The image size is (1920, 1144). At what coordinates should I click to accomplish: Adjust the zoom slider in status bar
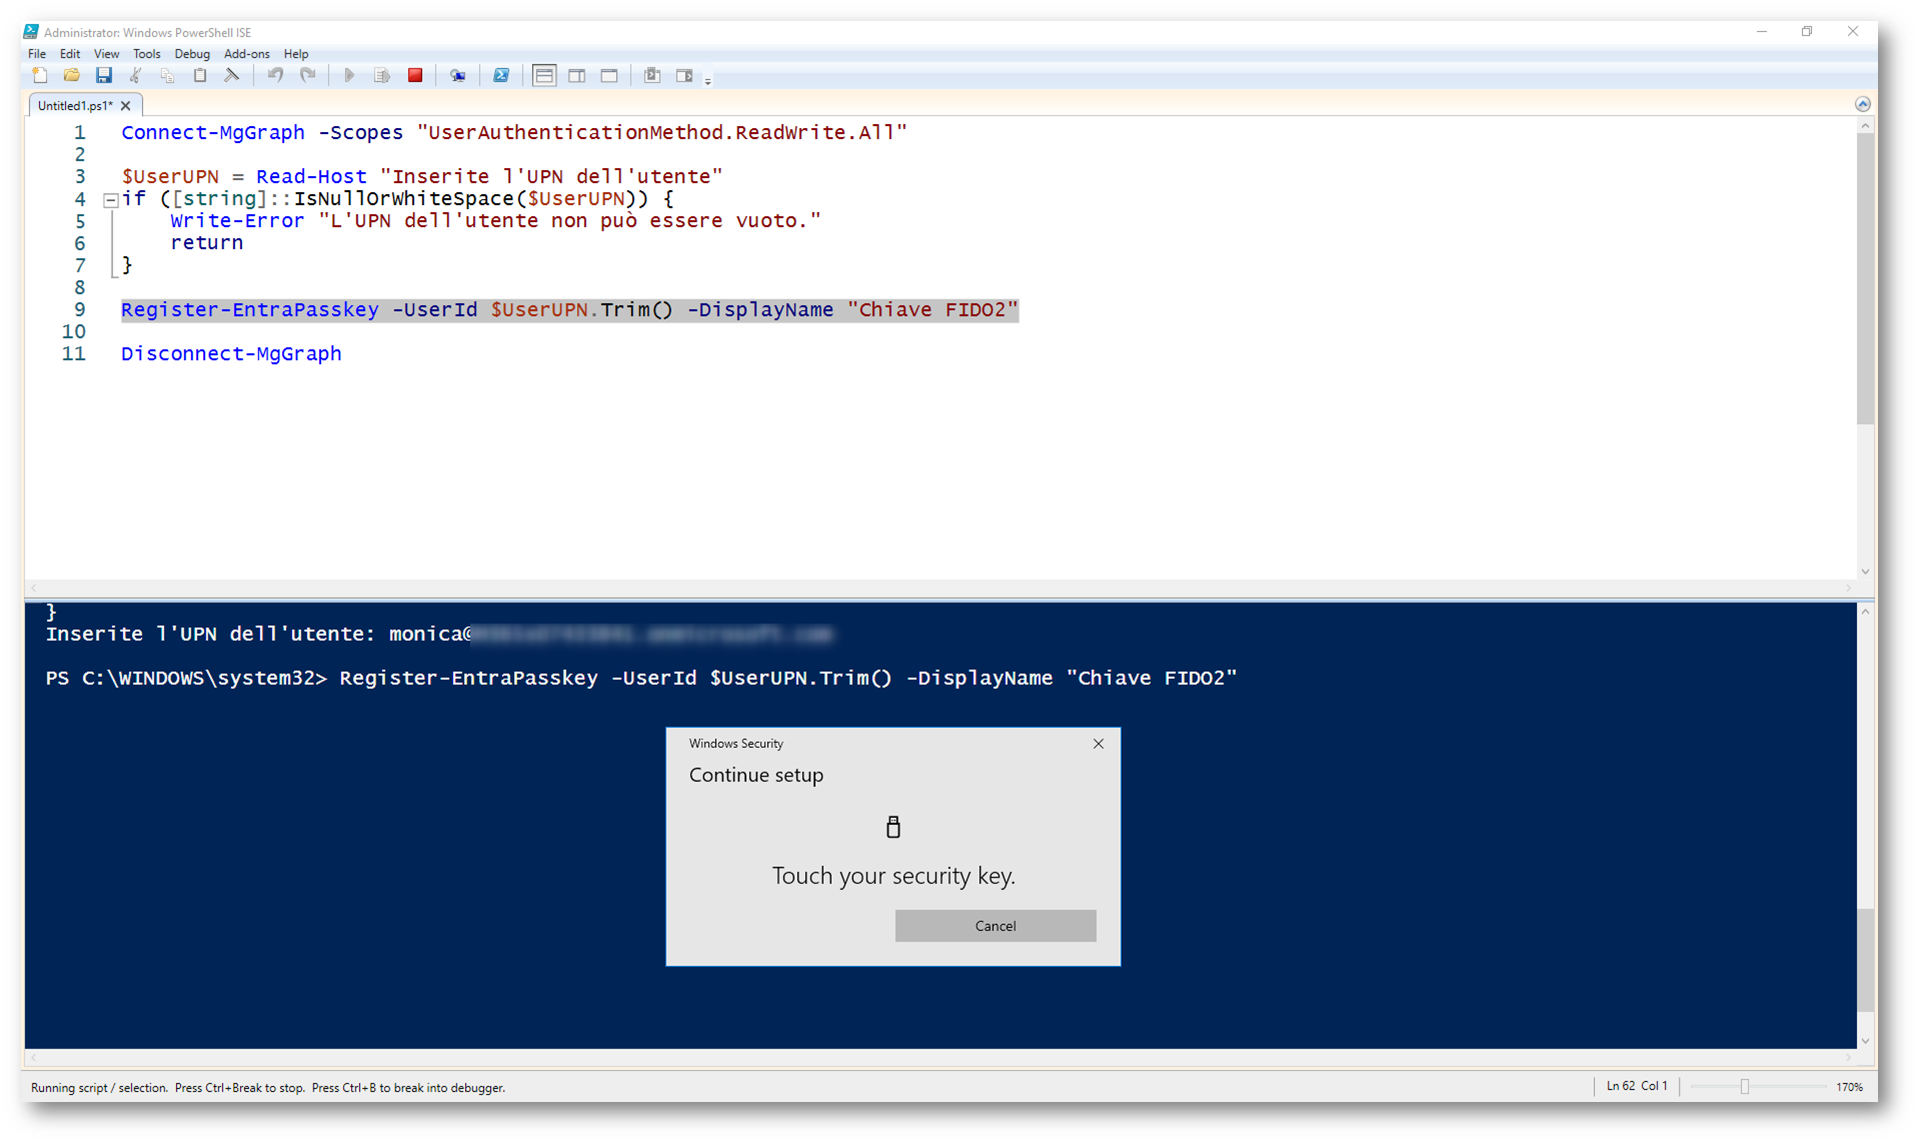(1745, 1087)
